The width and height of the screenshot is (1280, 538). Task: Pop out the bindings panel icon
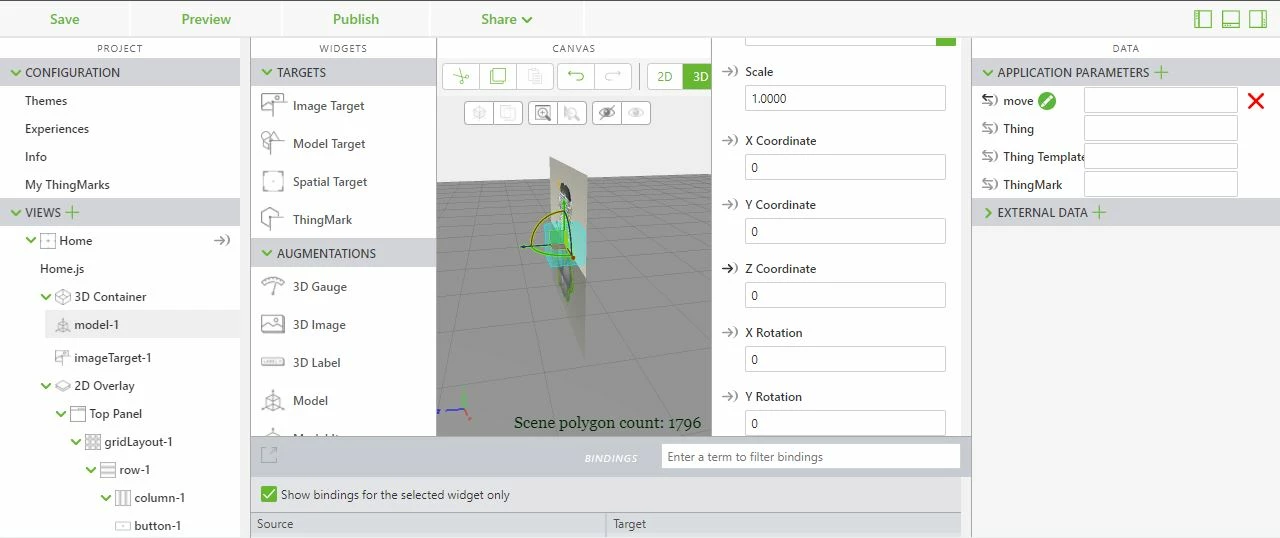pos(268,455)
